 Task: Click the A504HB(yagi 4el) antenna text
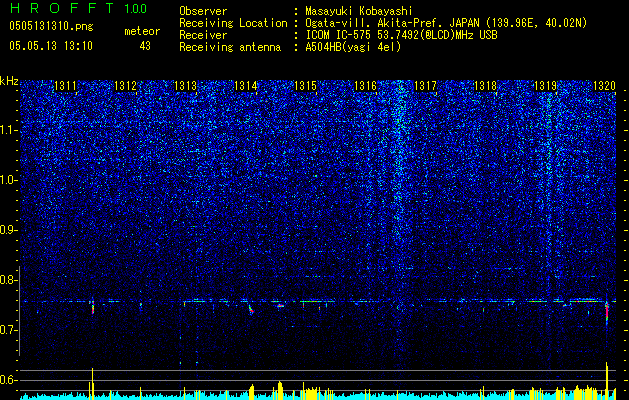(353, 47)
